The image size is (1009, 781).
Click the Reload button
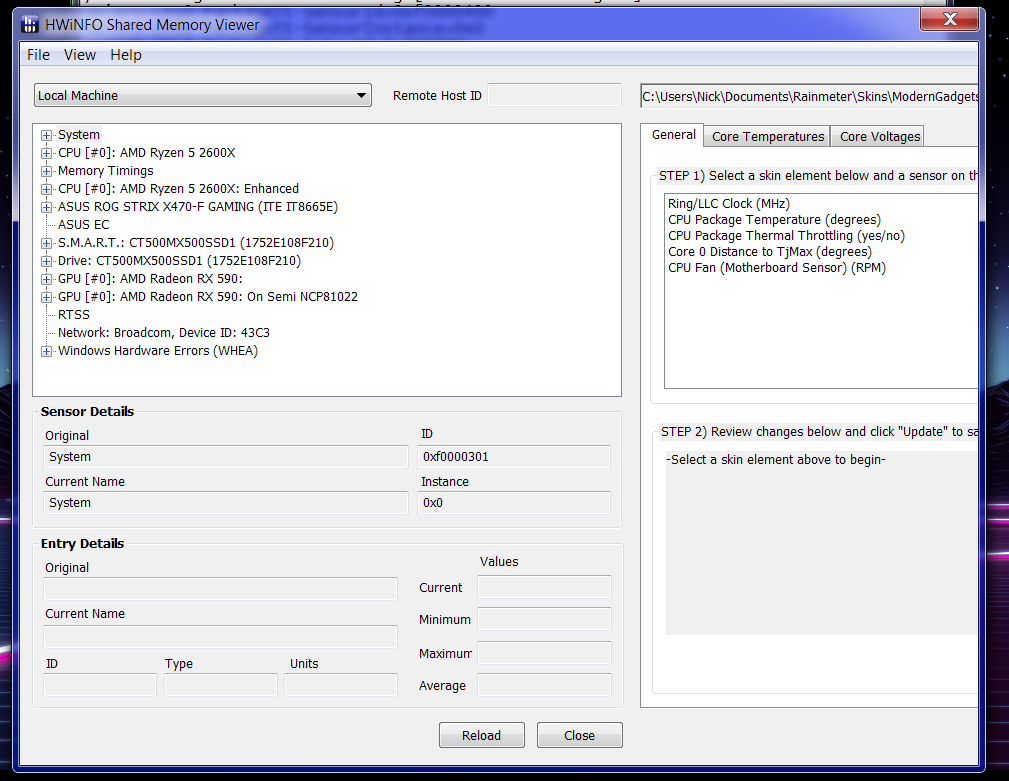[x=481, y=735]
